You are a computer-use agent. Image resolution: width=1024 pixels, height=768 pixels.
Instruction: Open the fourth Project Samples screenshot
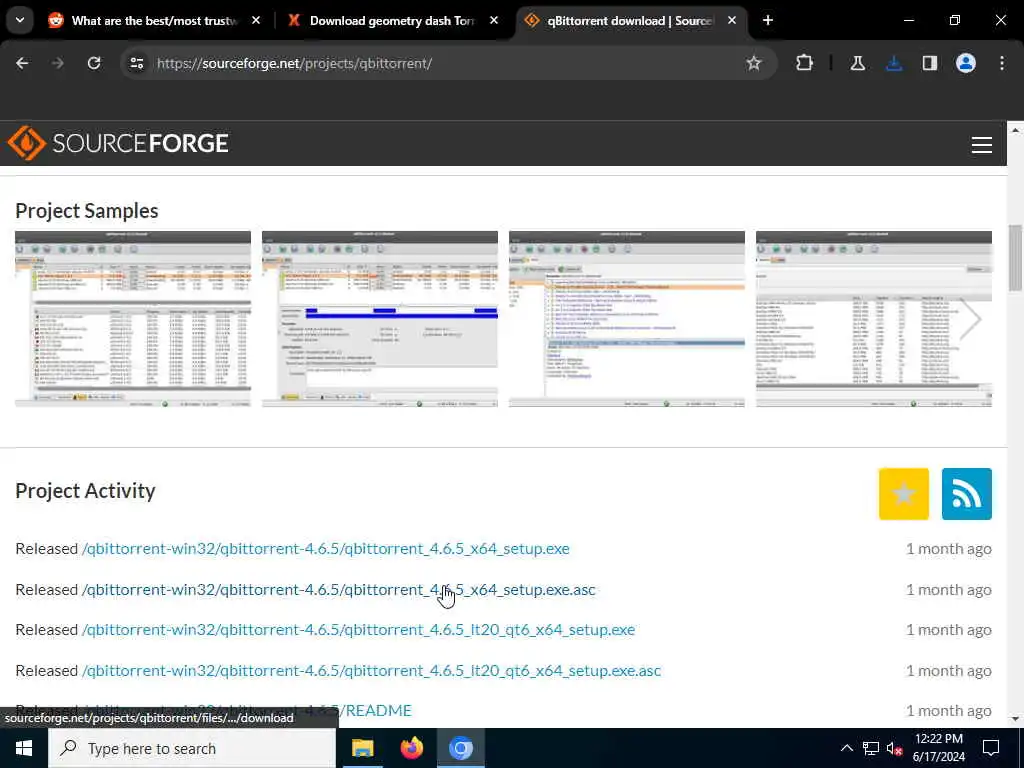click(x=873, y=319)
